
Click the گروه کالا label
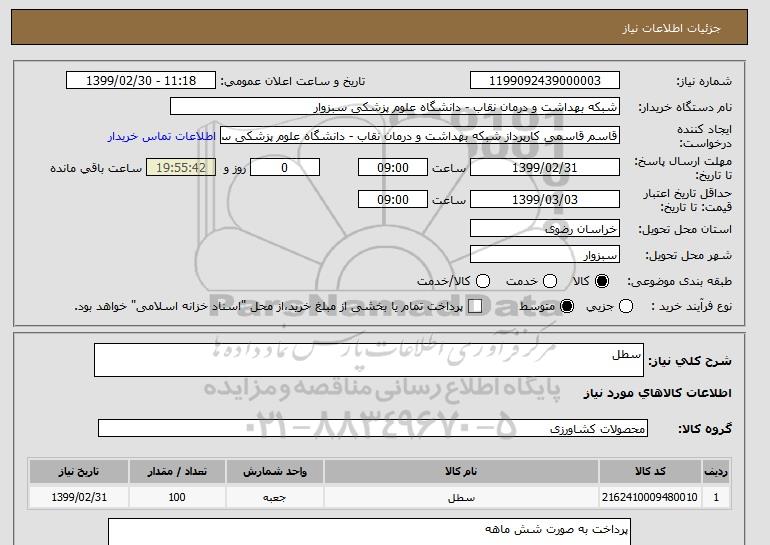tap(705, 429)
